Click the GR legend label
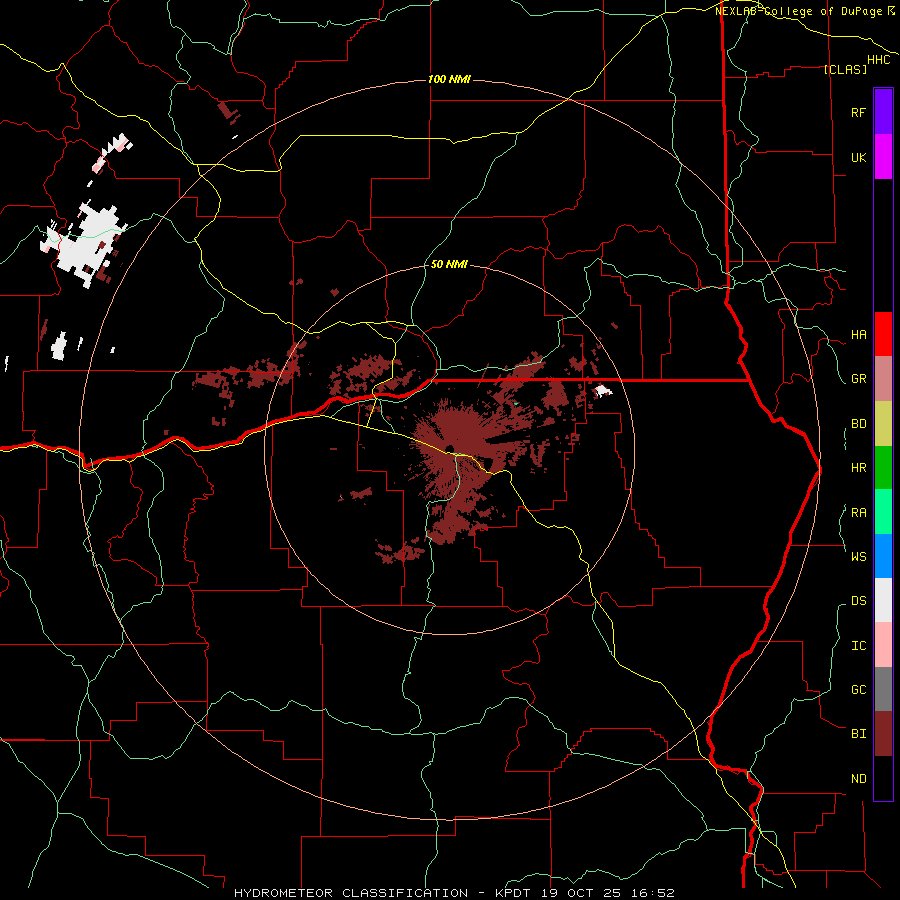This screenshot has height=900, width=900. [x=858, y=379]
